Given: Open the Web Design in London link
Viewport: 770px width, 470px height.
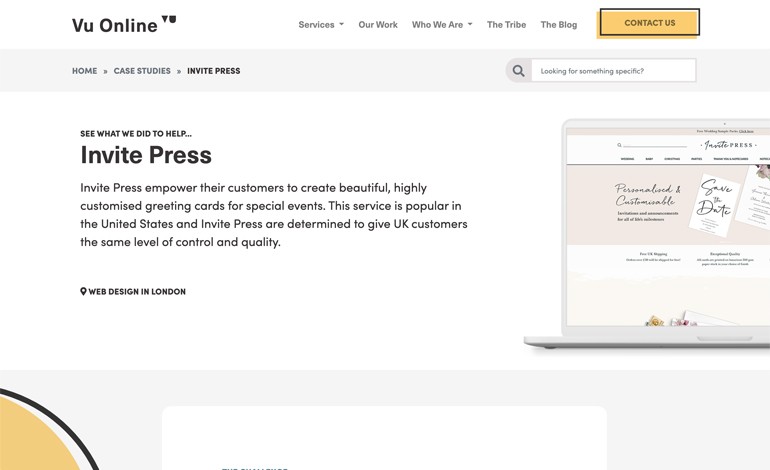Looking at the screenshot, I should [x=137, y=291].
